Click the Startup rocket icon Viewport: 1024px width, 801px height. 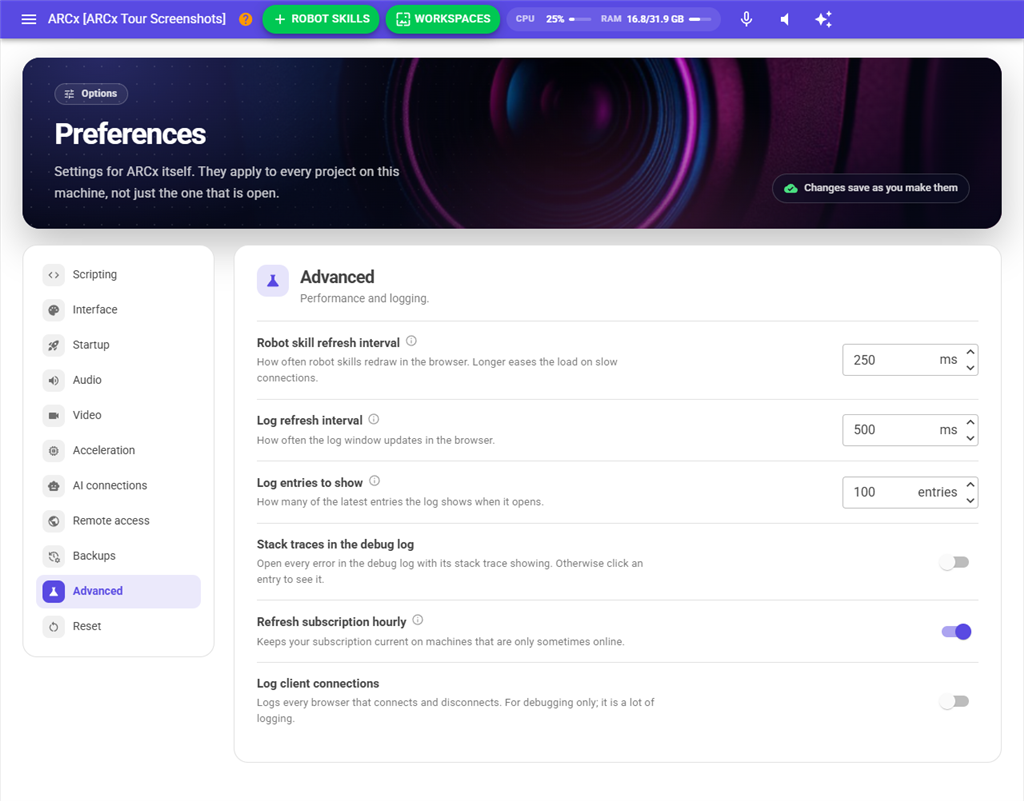click(x=54, y=345)
